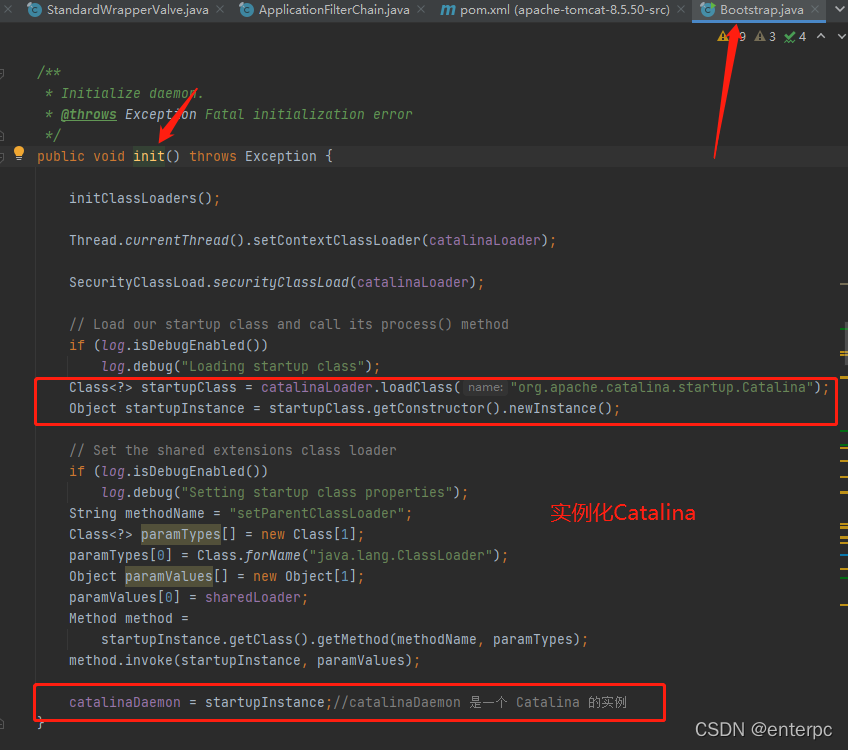The height and width of the screenshot is (750, 848).
Task: Click the securityClassLoad method call
Action: [281, 282]
